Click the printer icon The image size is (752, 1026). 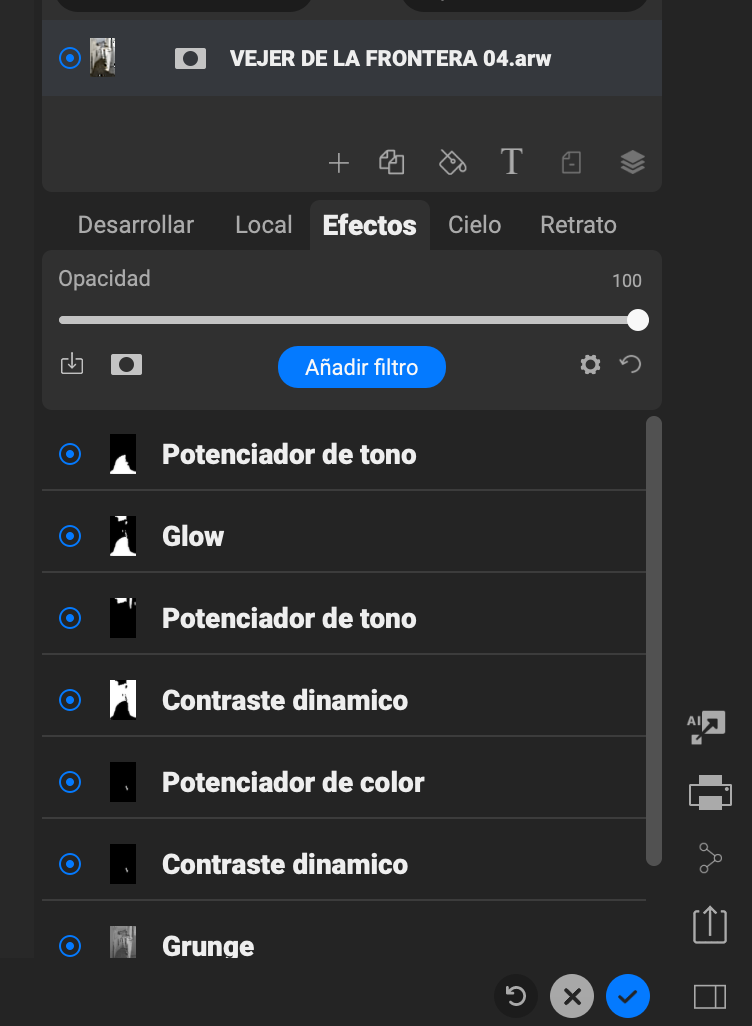point(710,793)
